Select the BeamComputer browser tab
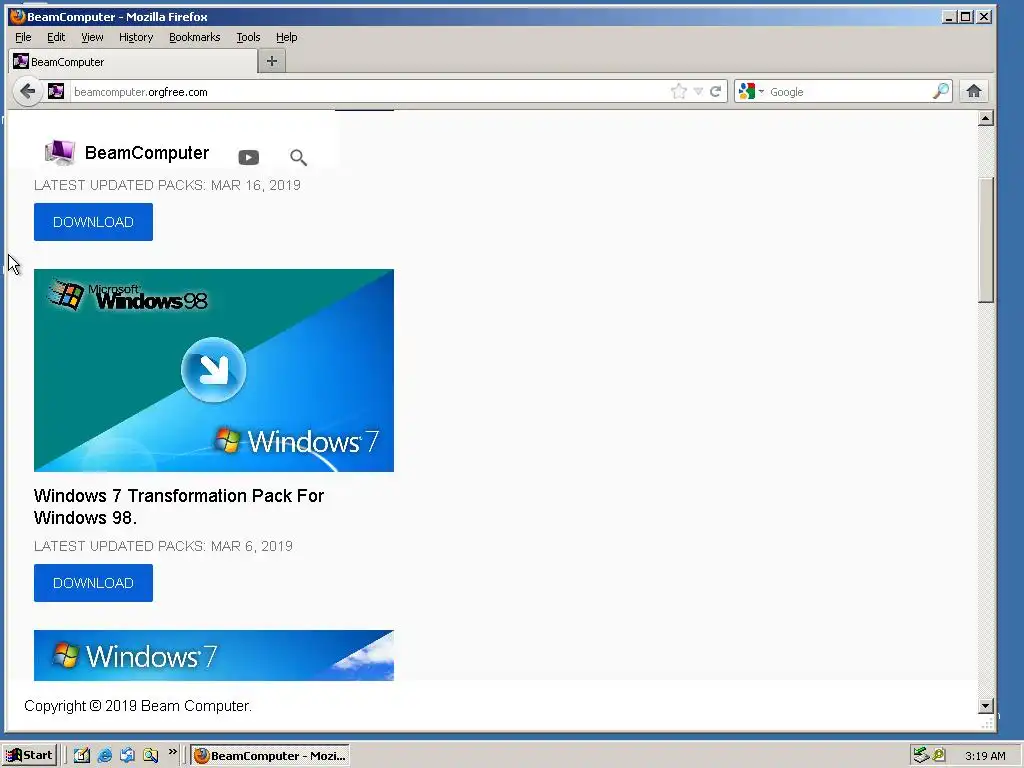 (x=133, y=61)
